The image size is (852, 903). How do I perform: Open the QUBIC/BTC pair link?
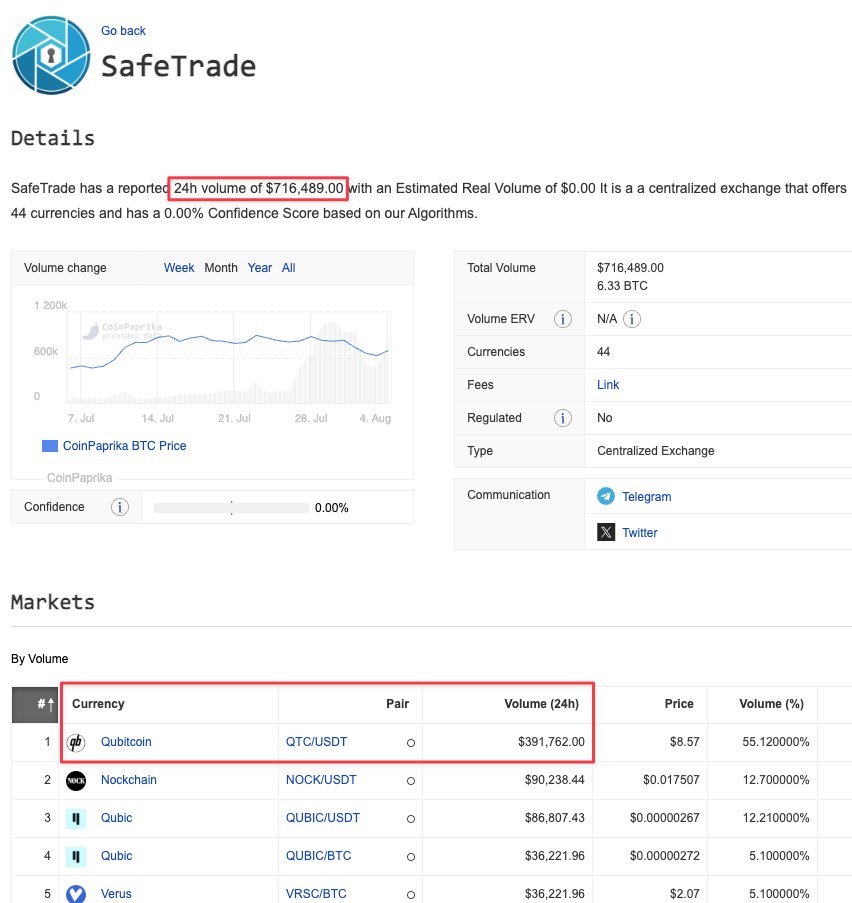click(x=319, y=856)
